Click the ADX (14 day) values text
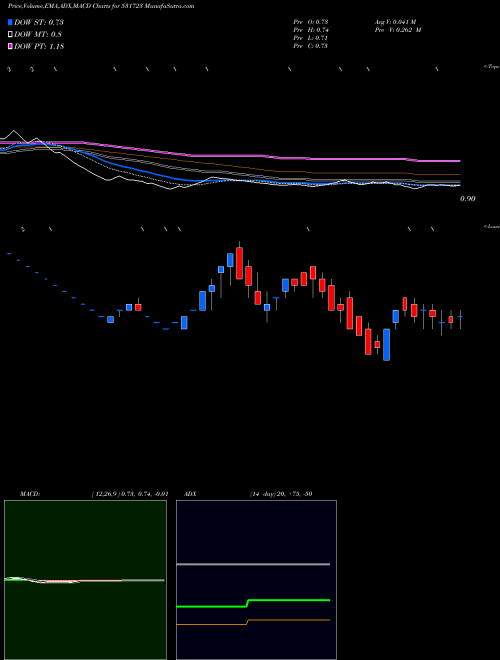The width and height of the screenshot is (500, 660). click(x=281, y=494)
